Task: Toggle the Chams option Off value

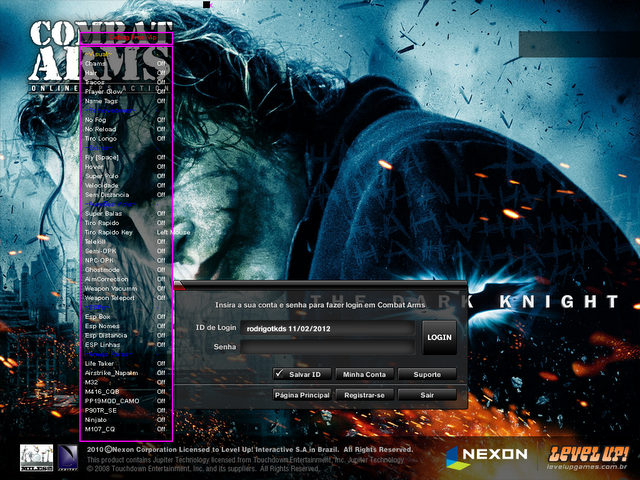Action: pos(161,63)
